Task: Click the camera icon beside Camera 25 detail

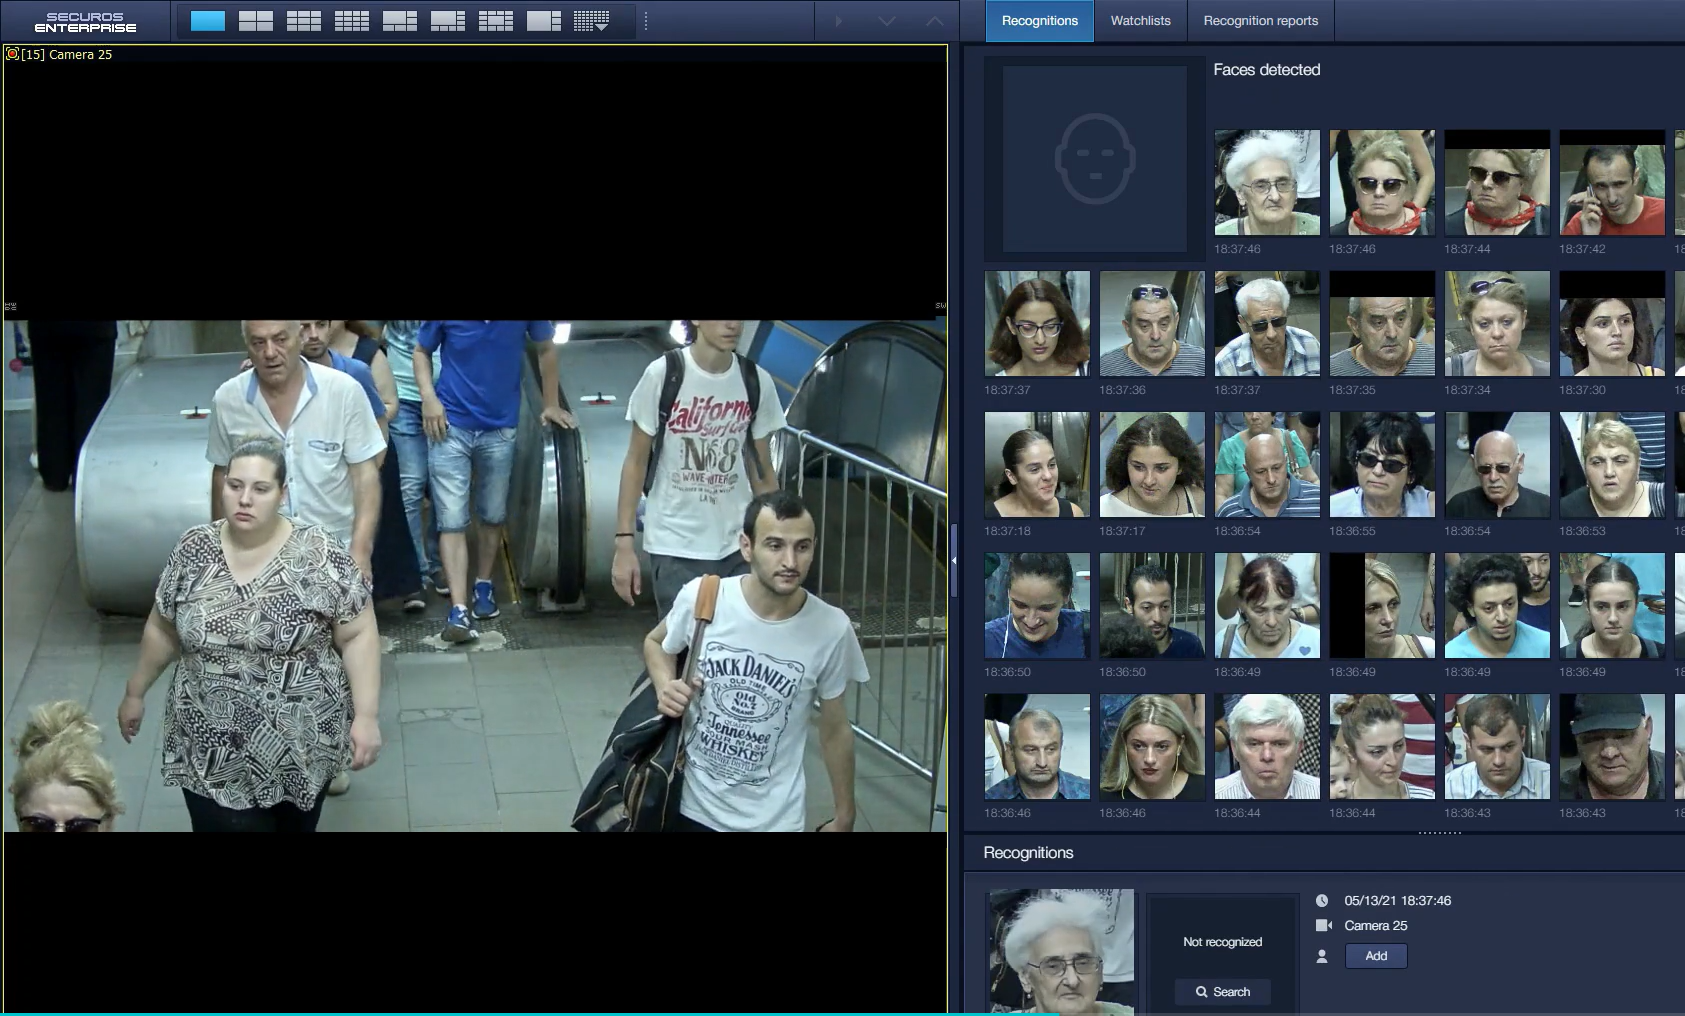Action: [1323, 926]
